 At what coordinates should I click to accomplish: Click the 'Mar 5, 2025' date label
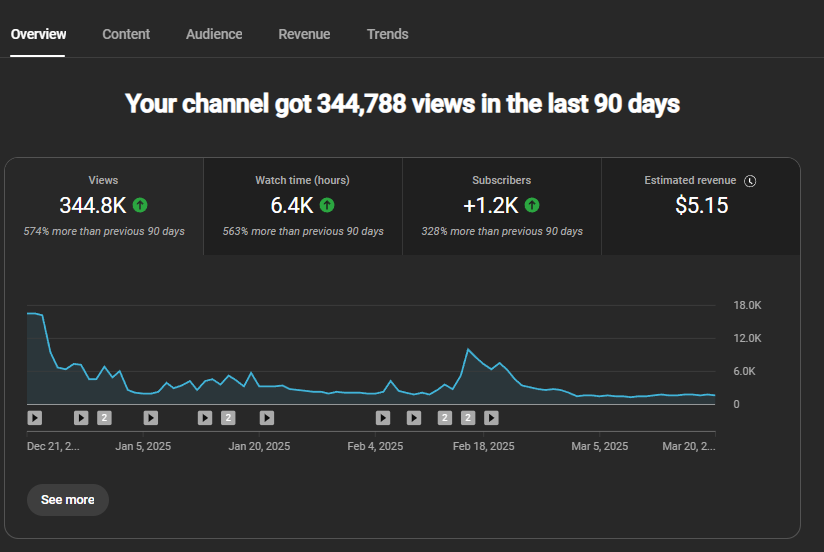tap(600, 446)
